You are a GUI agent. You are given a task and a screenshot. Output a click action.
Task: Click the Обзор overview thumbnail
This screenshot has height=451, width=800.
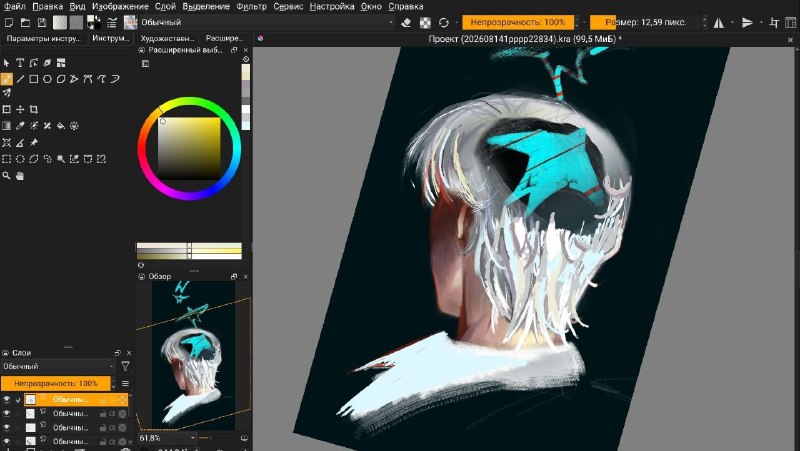[x=194, y=355]
